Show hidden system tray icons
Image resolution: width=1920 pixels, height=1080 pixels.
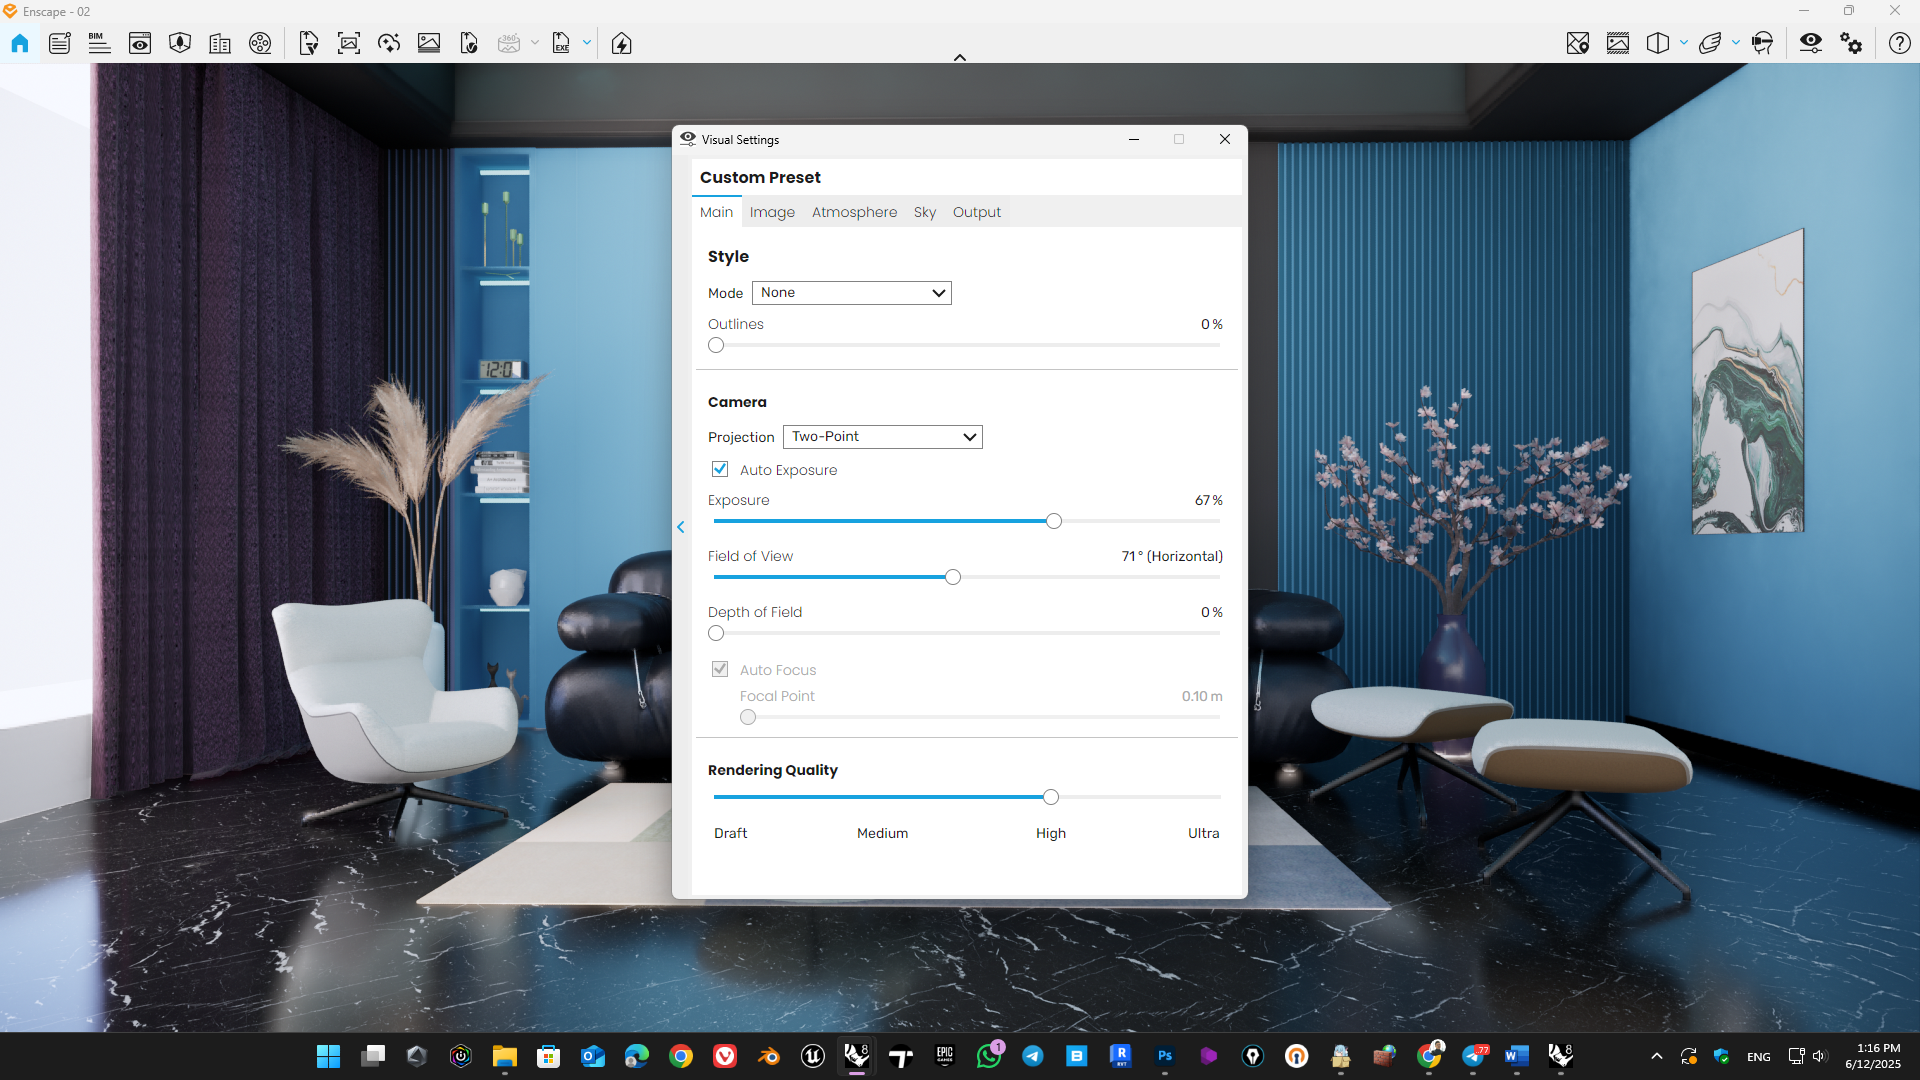[1657, 1056]
